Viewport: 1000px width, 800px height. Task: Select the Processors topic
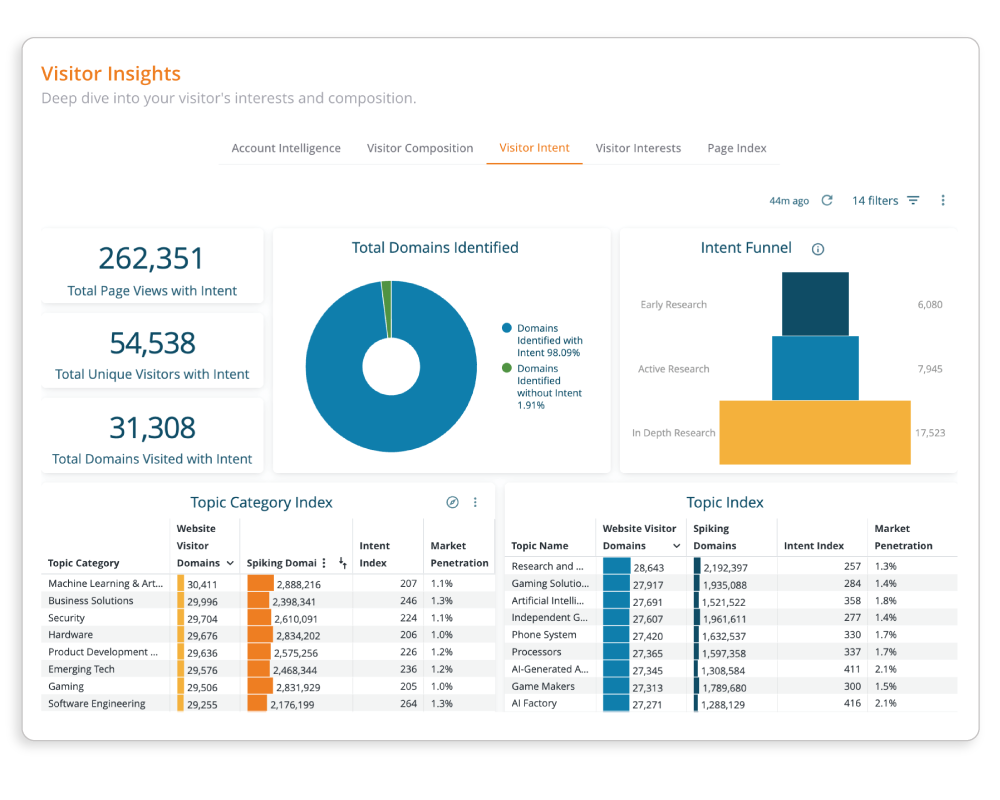click(x=536, y=652)
